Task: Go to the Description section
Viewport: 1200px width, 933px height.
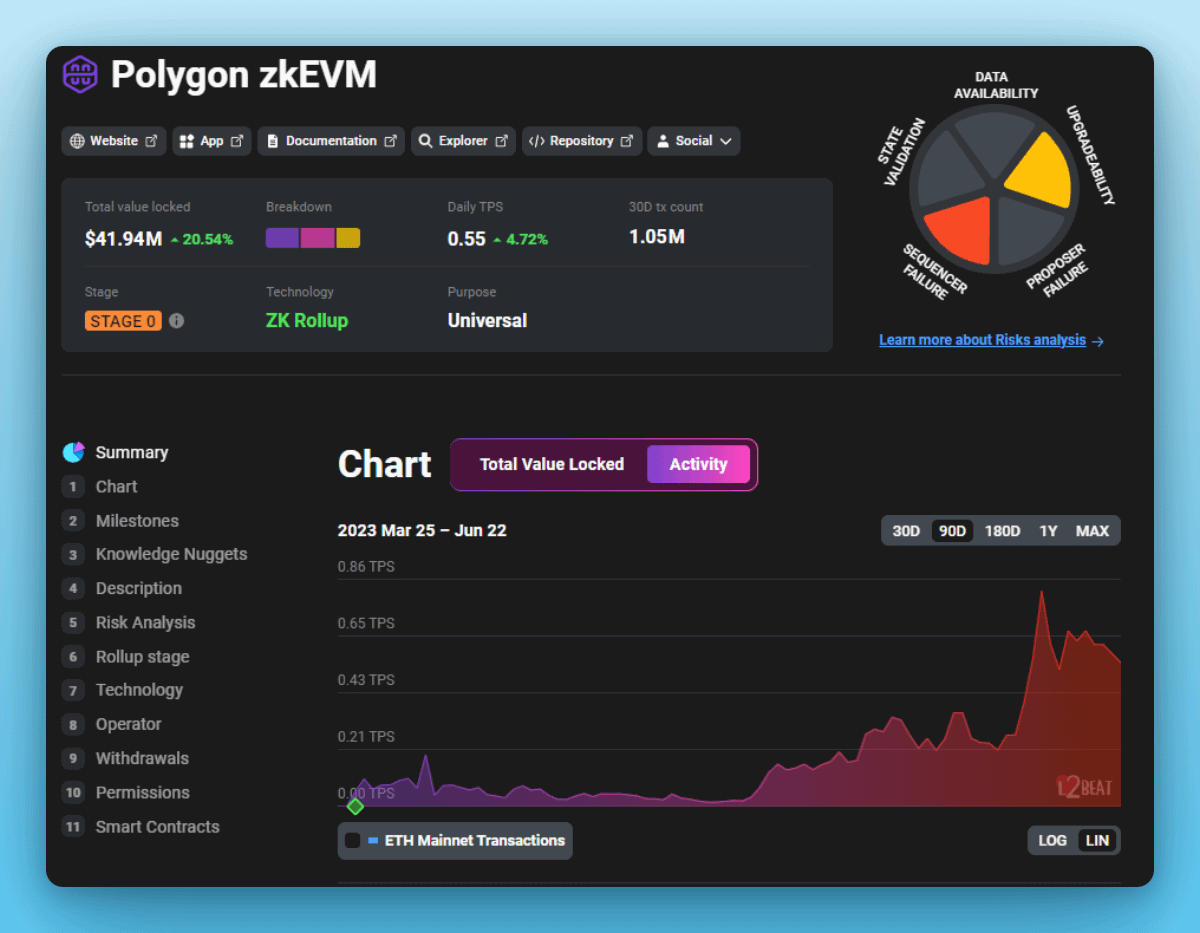Action: click(x=139, y=588)
